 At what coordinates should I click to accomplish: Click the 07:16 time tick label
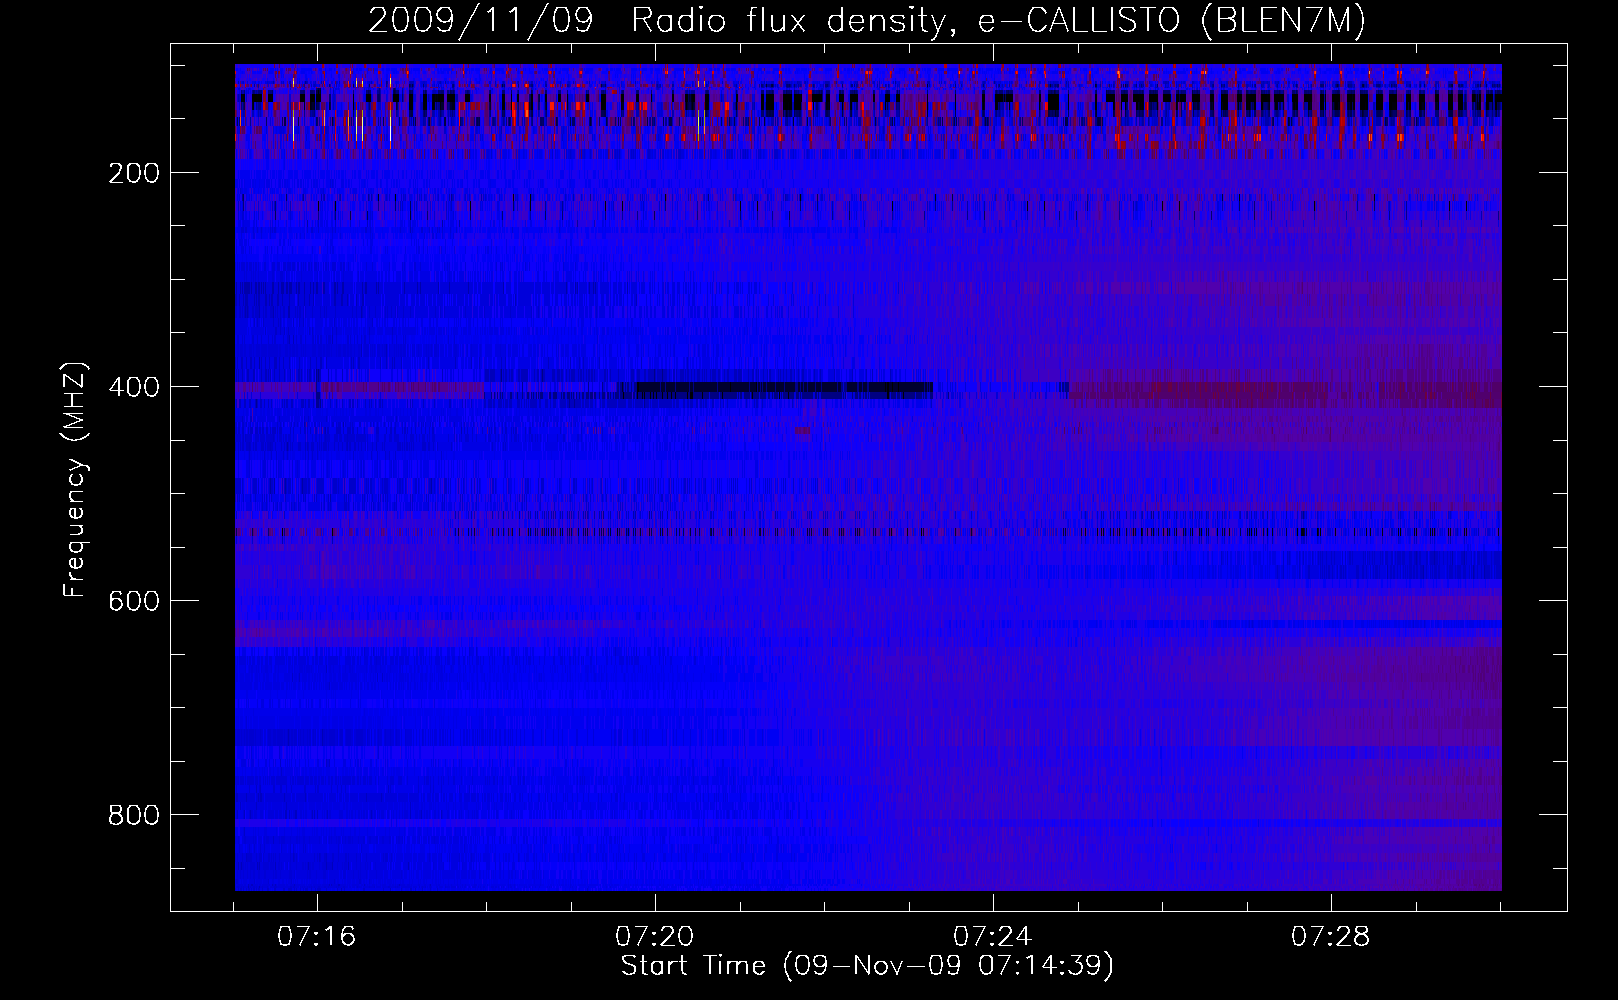click(317, 937)
